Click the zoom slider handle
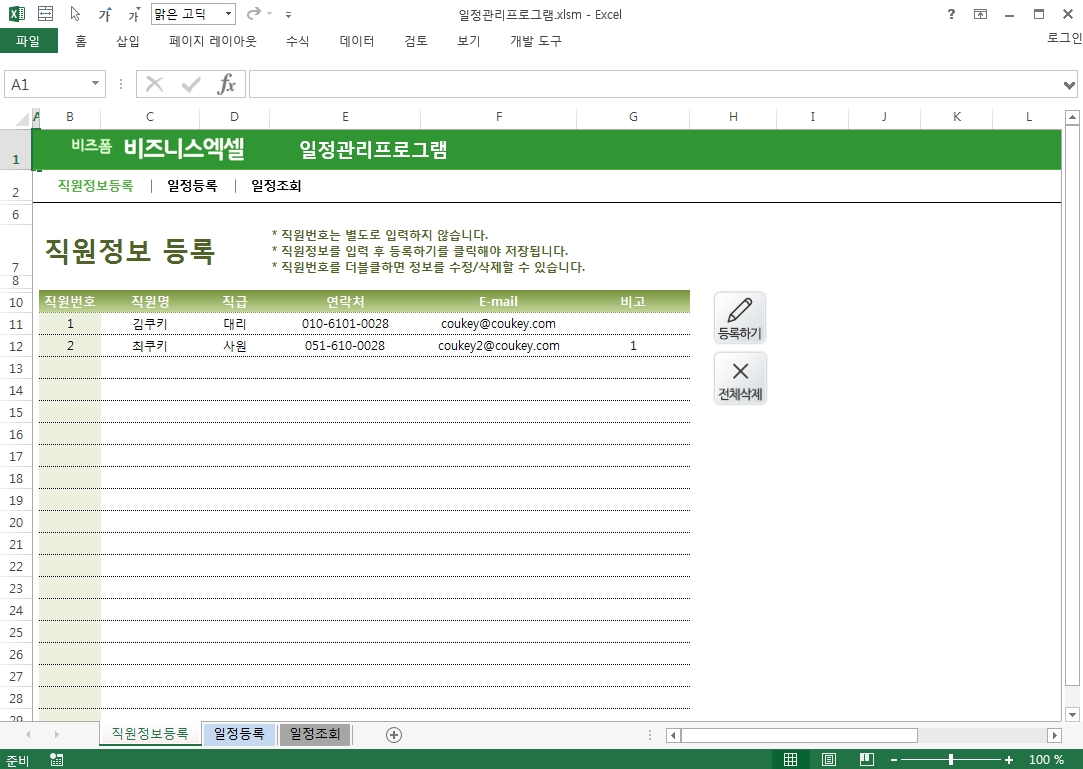The image size is (1083, 769). point(950,760)
